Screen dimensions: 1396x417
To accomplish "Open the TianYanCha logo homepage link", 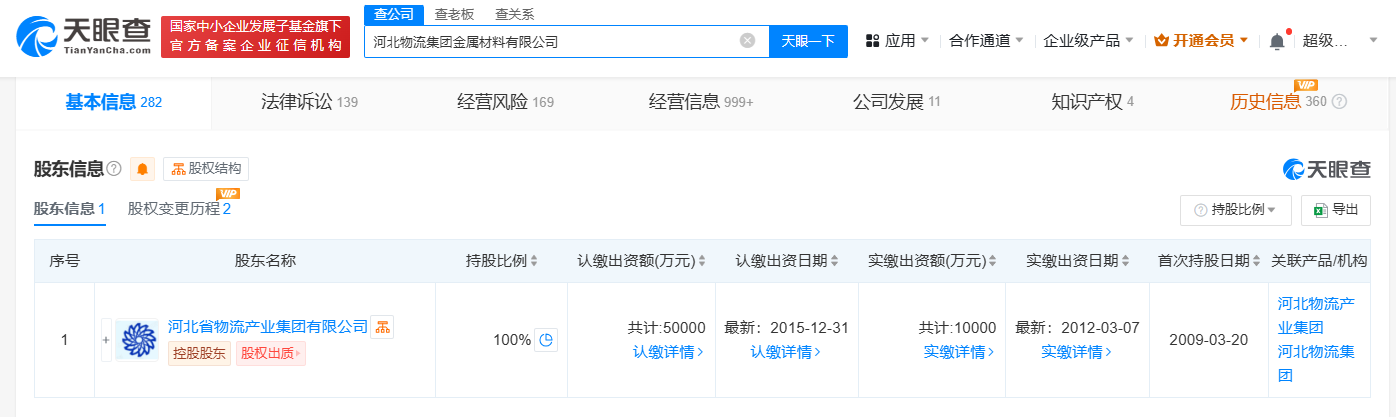I will [84, 36].
